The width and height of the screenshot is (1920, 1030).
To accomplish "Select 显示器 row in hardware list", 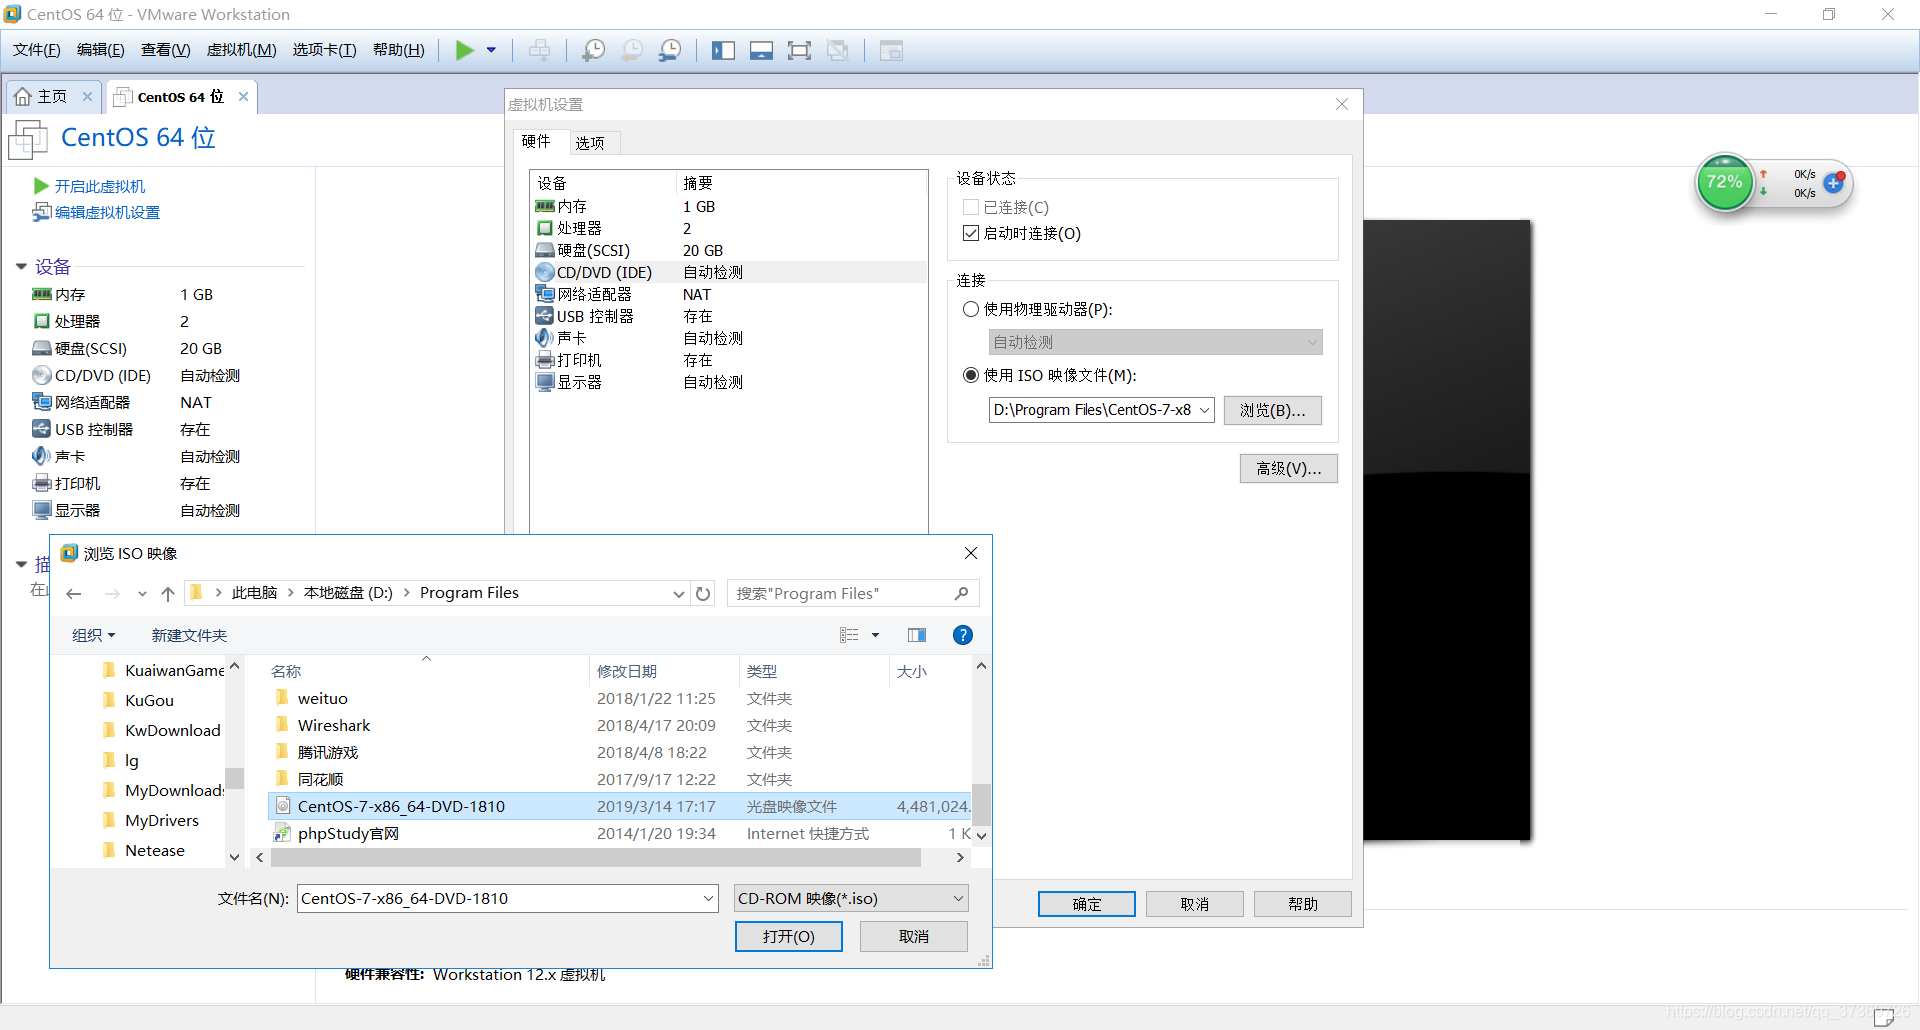I will click(x=729, y=382).
